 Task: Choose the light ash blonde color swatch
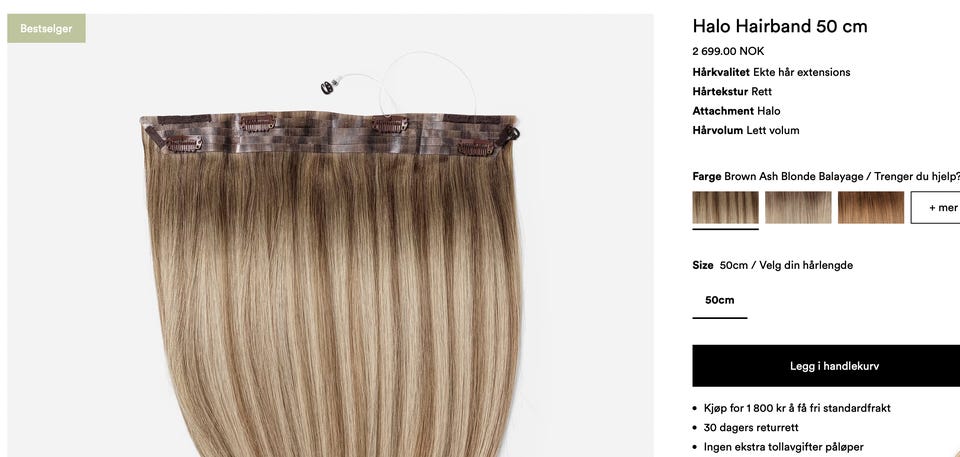tap(798, 207)
